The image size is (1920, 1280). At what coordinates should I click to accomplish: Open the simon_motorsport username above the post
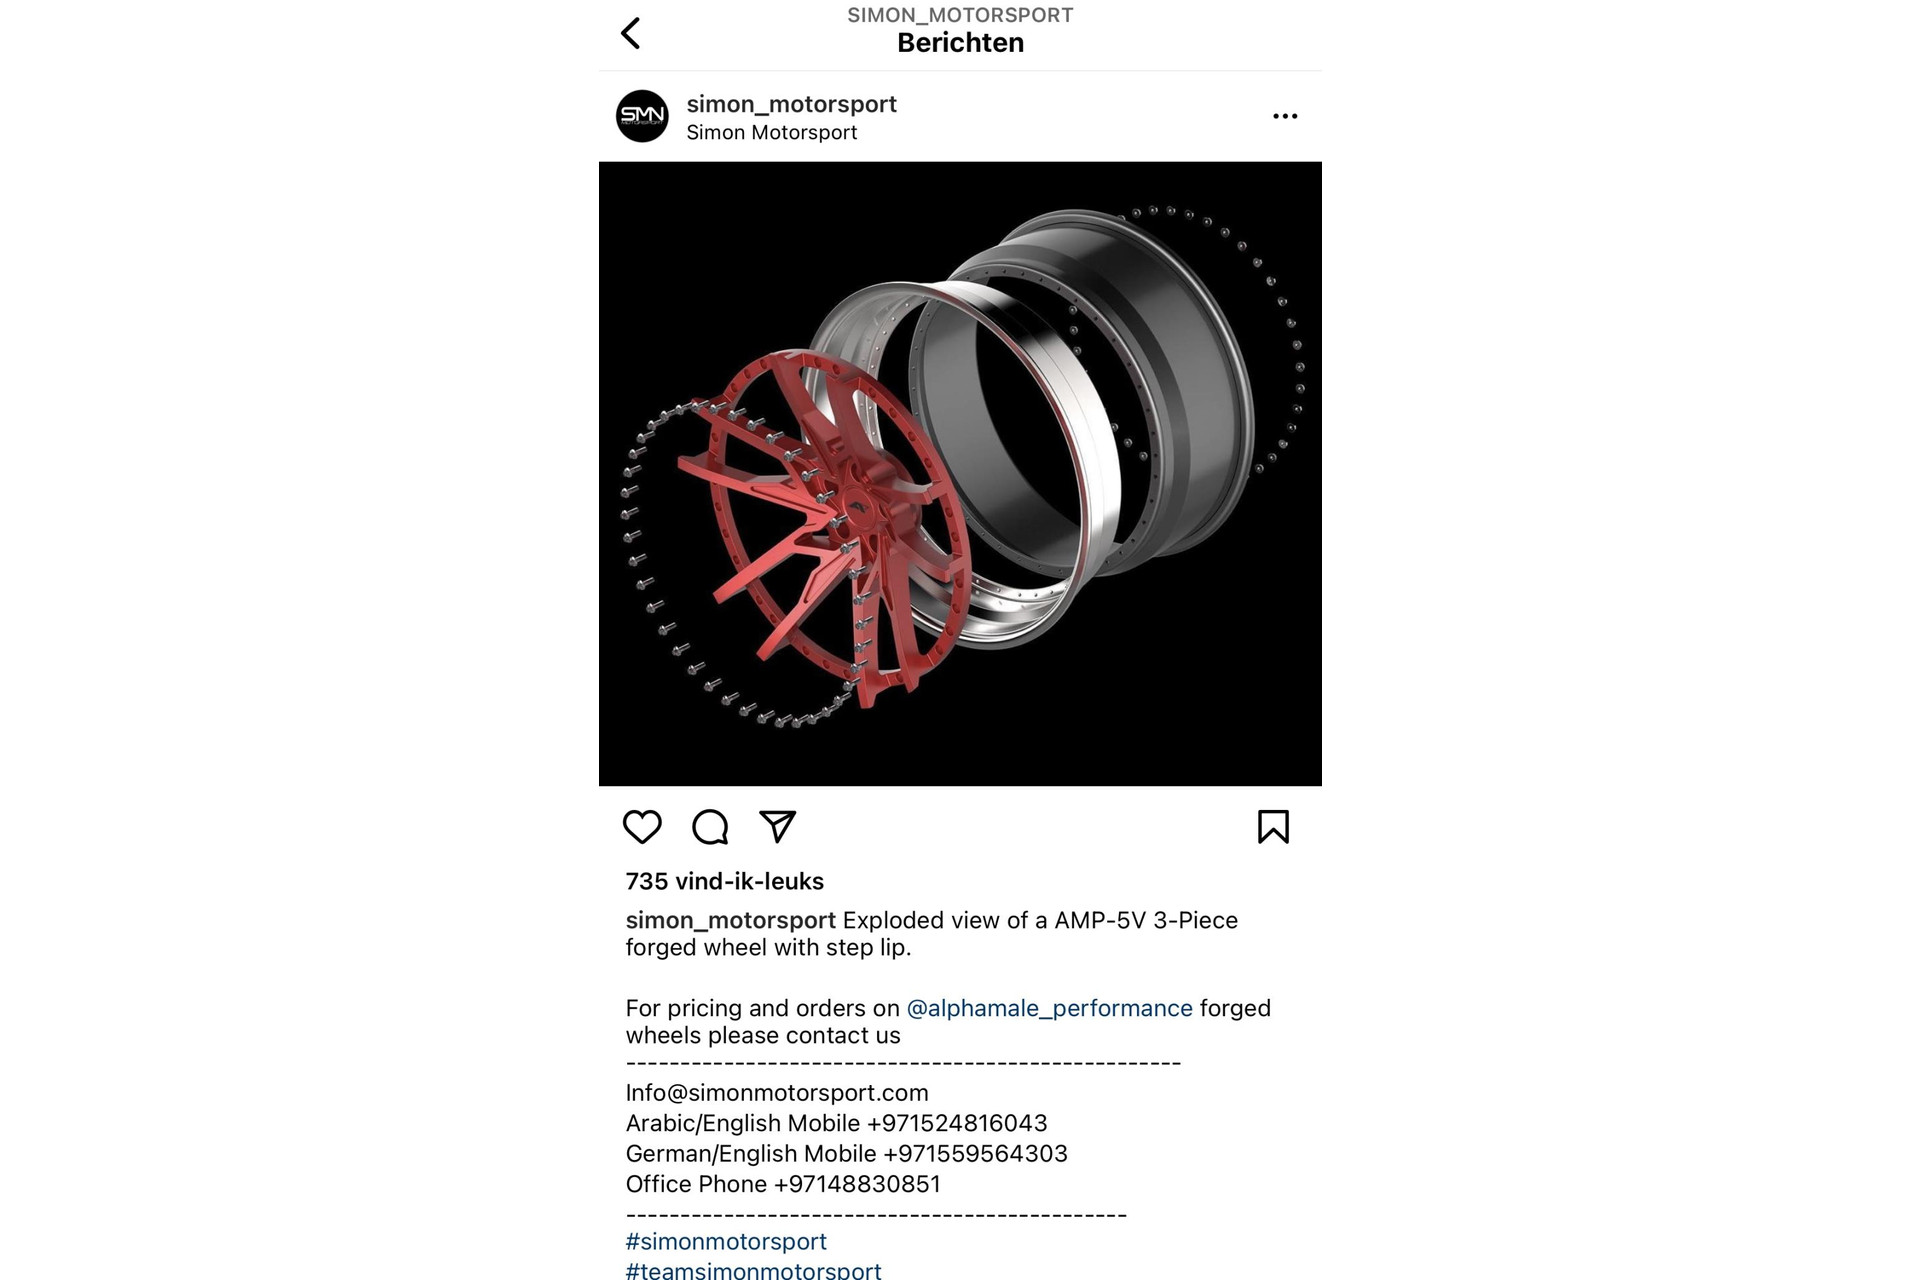(x=791, y=104)
